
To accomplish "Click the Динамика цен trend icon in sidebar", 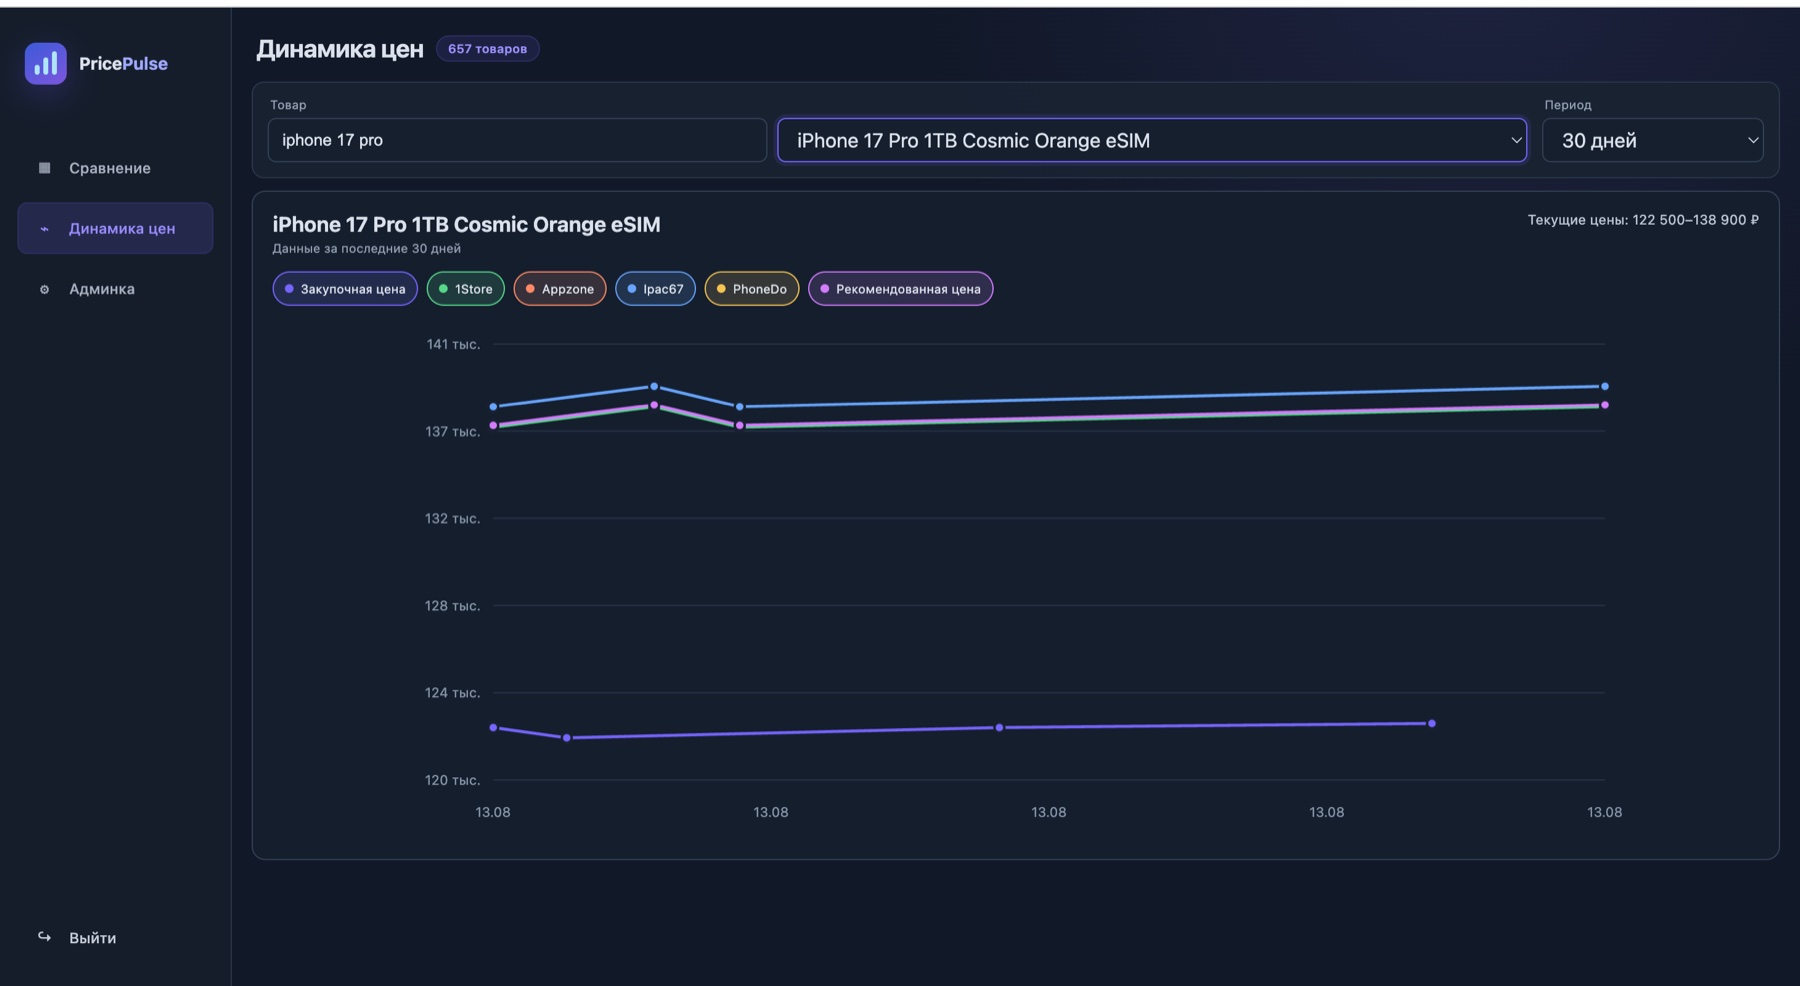I will pos(44,229).
